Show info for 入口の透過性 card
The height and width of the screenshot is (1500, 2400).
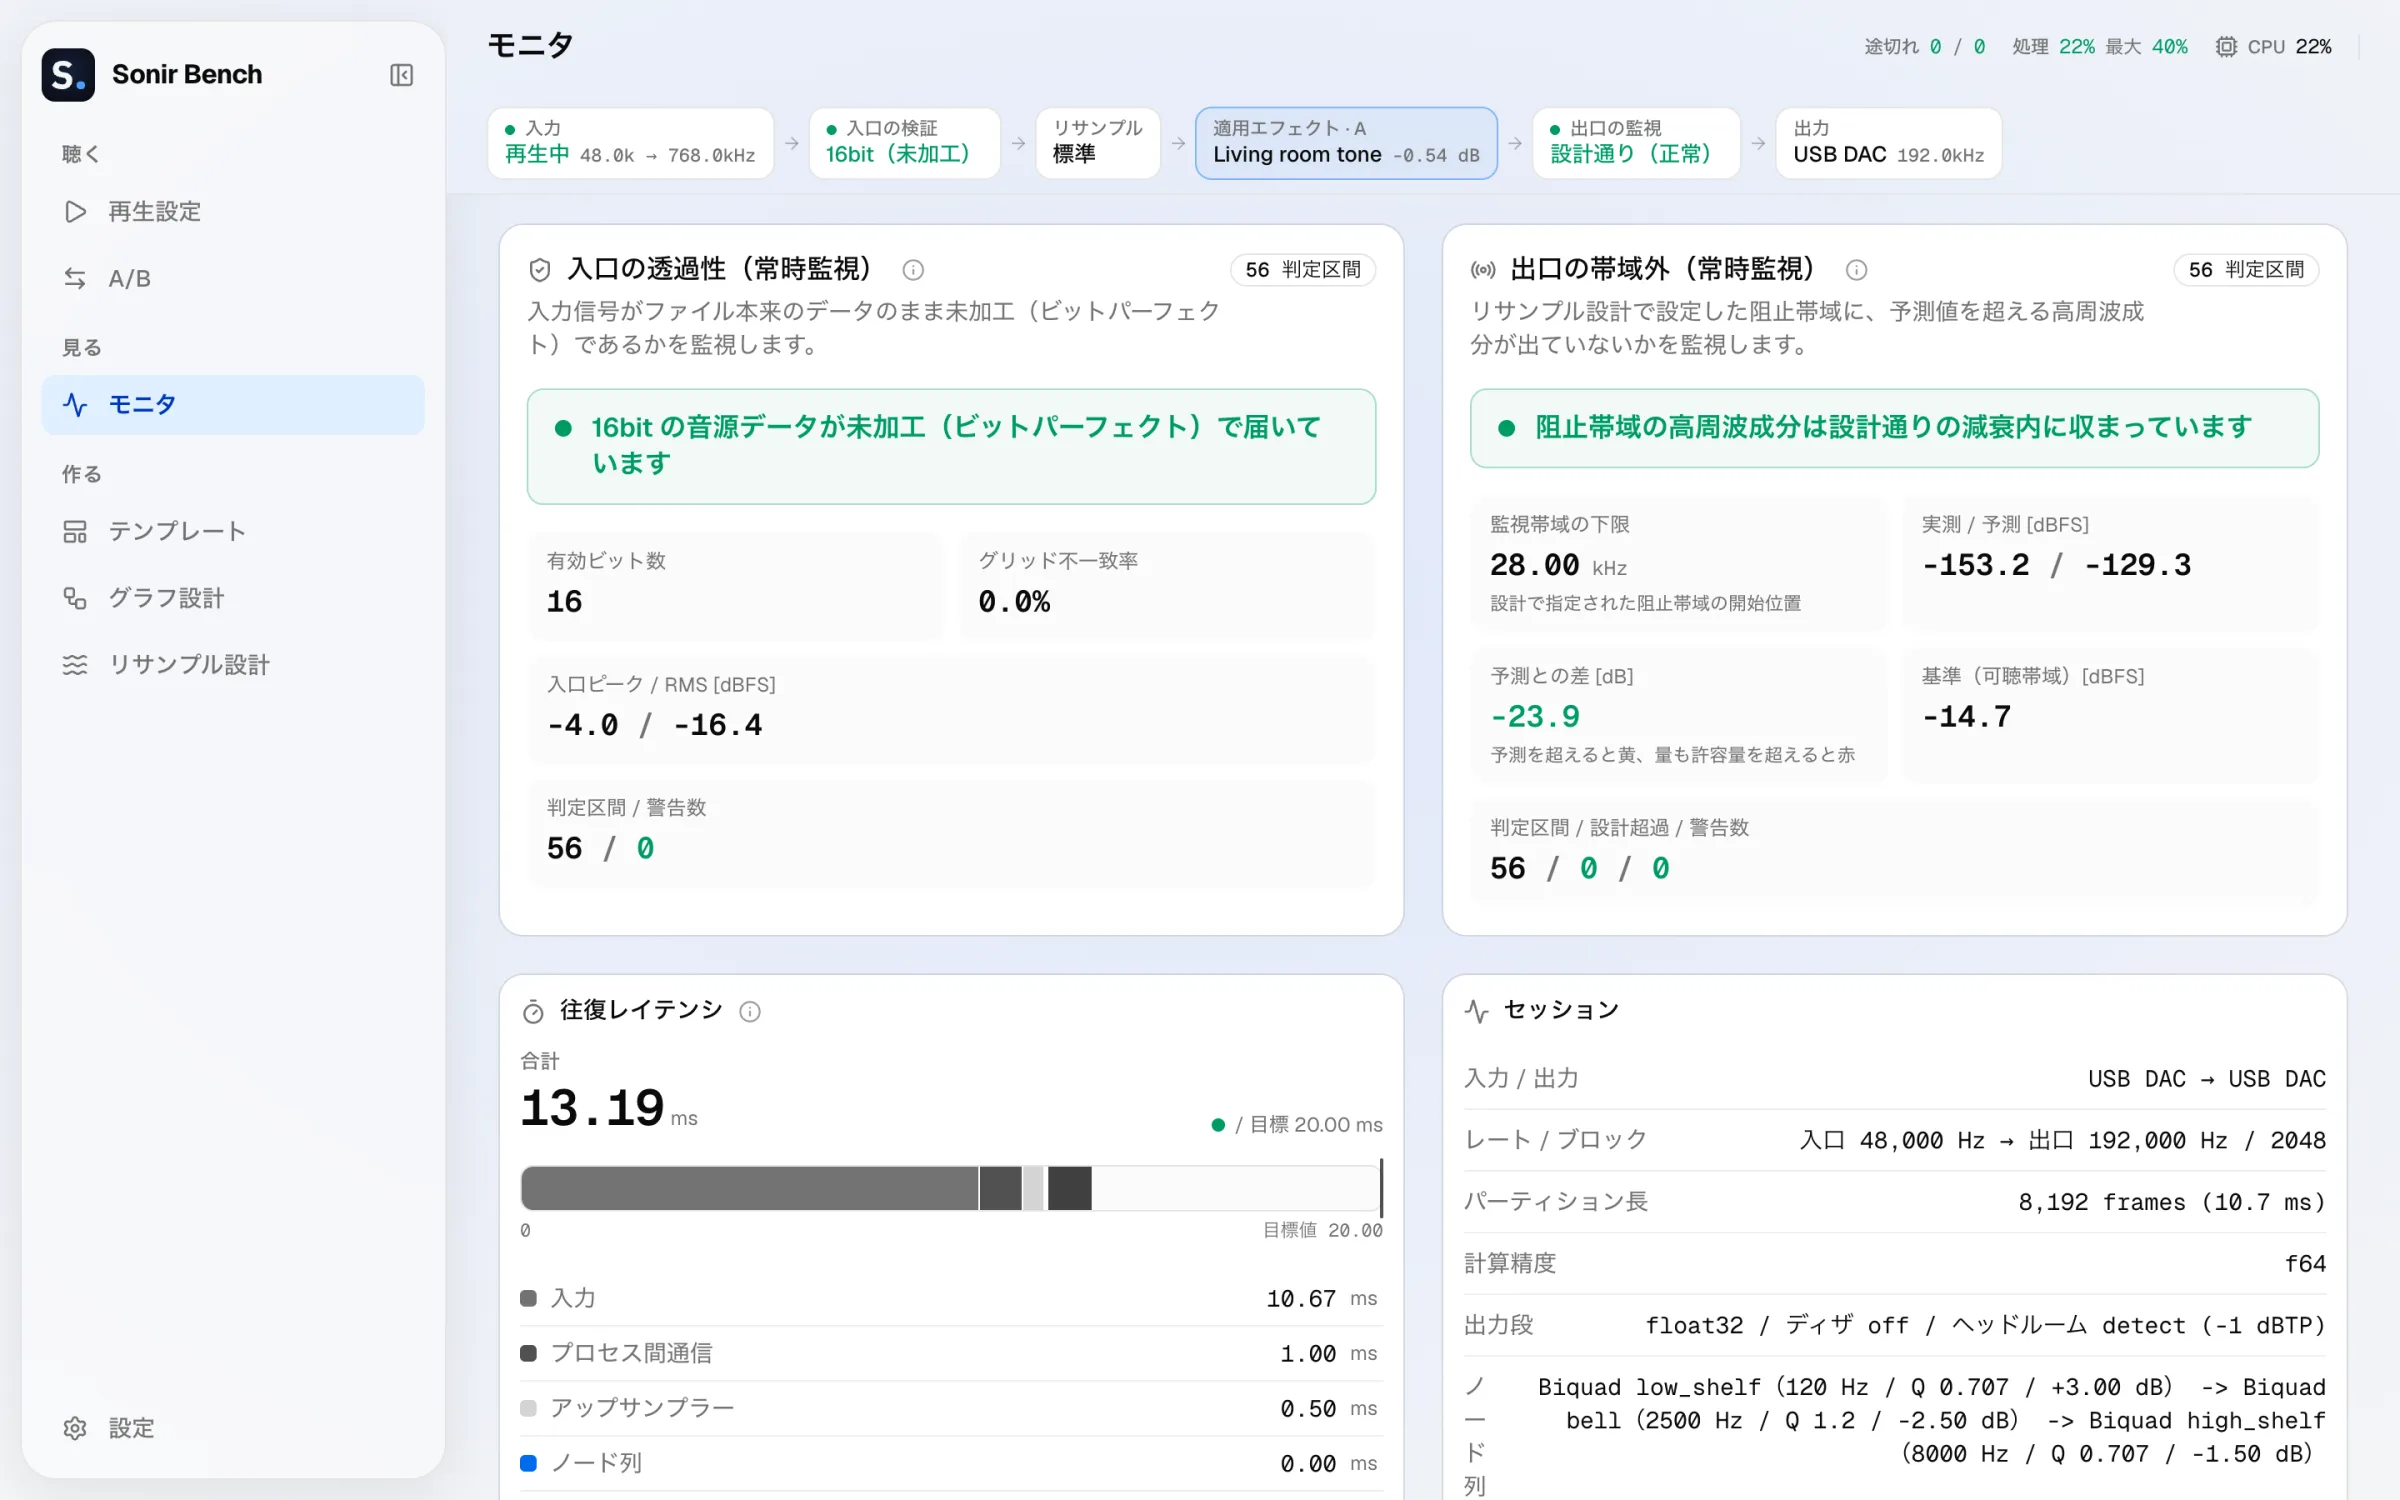pos(913,270)
